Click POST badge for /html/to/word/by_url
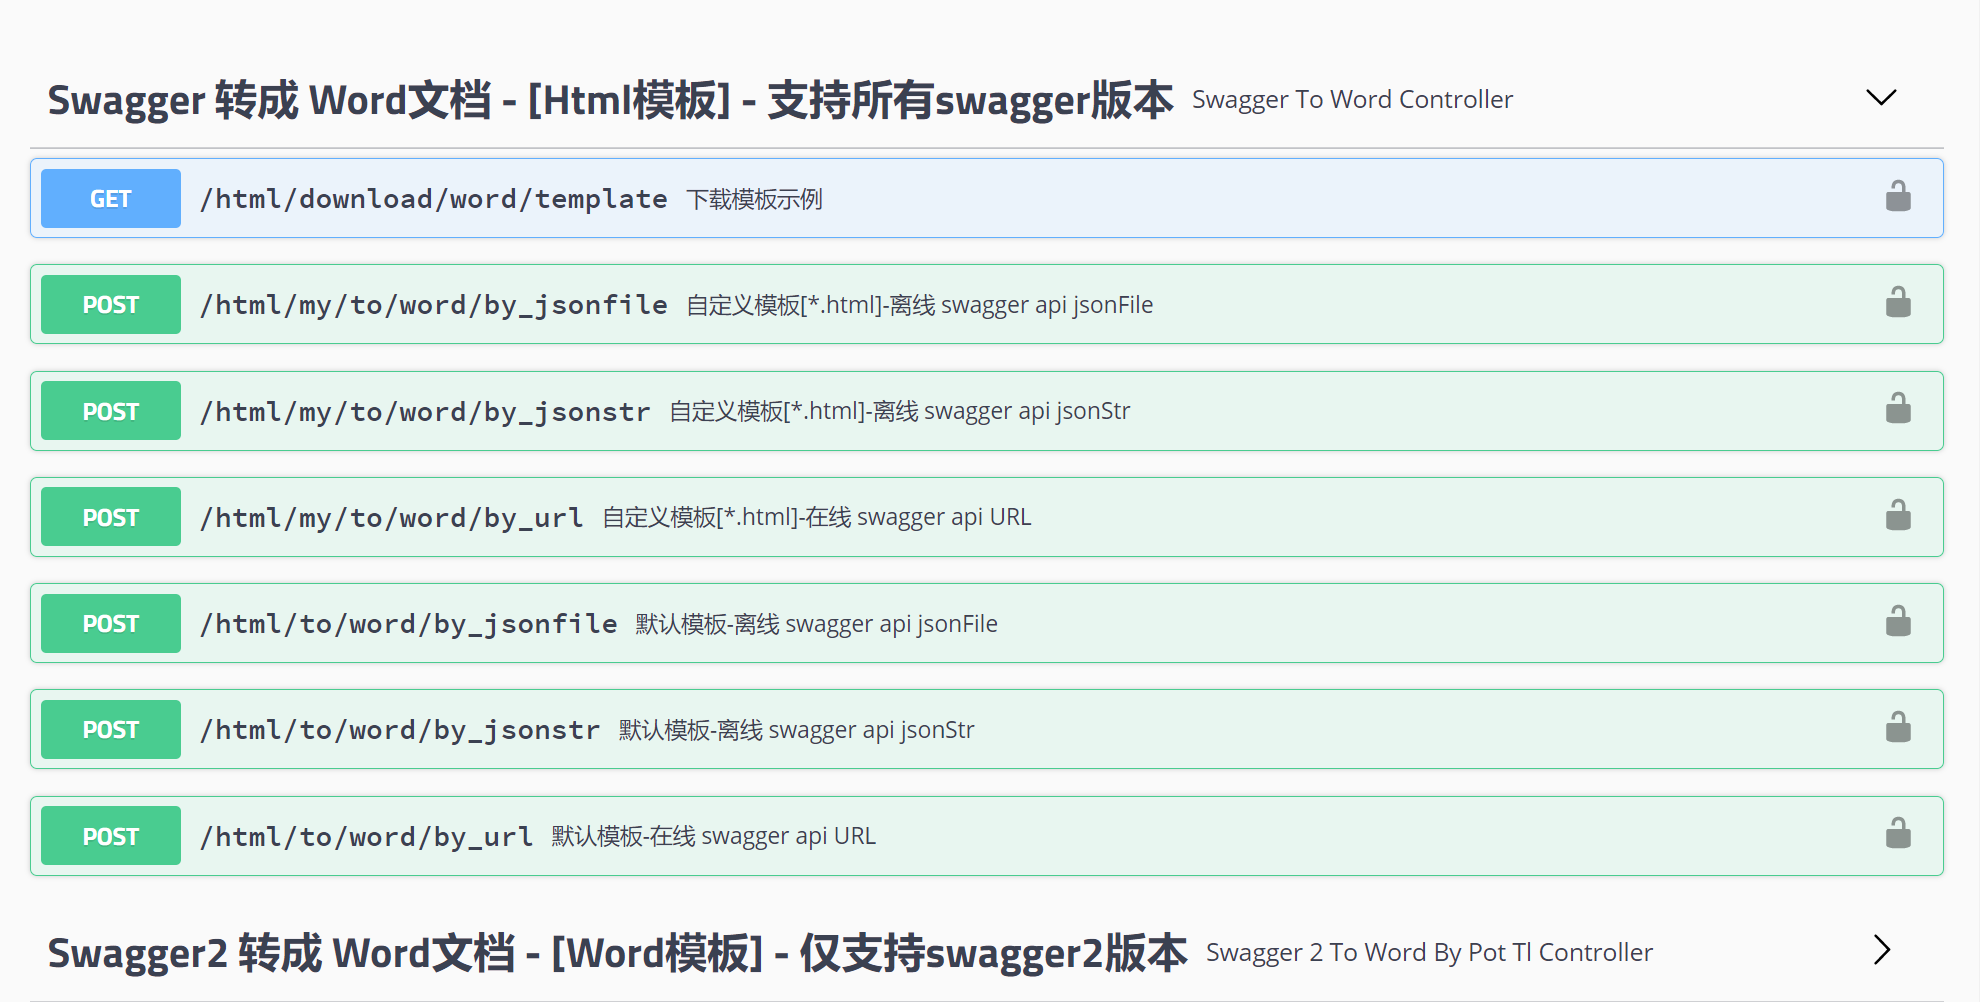Screen dimensions: 1980x1002 click(111, 836)
